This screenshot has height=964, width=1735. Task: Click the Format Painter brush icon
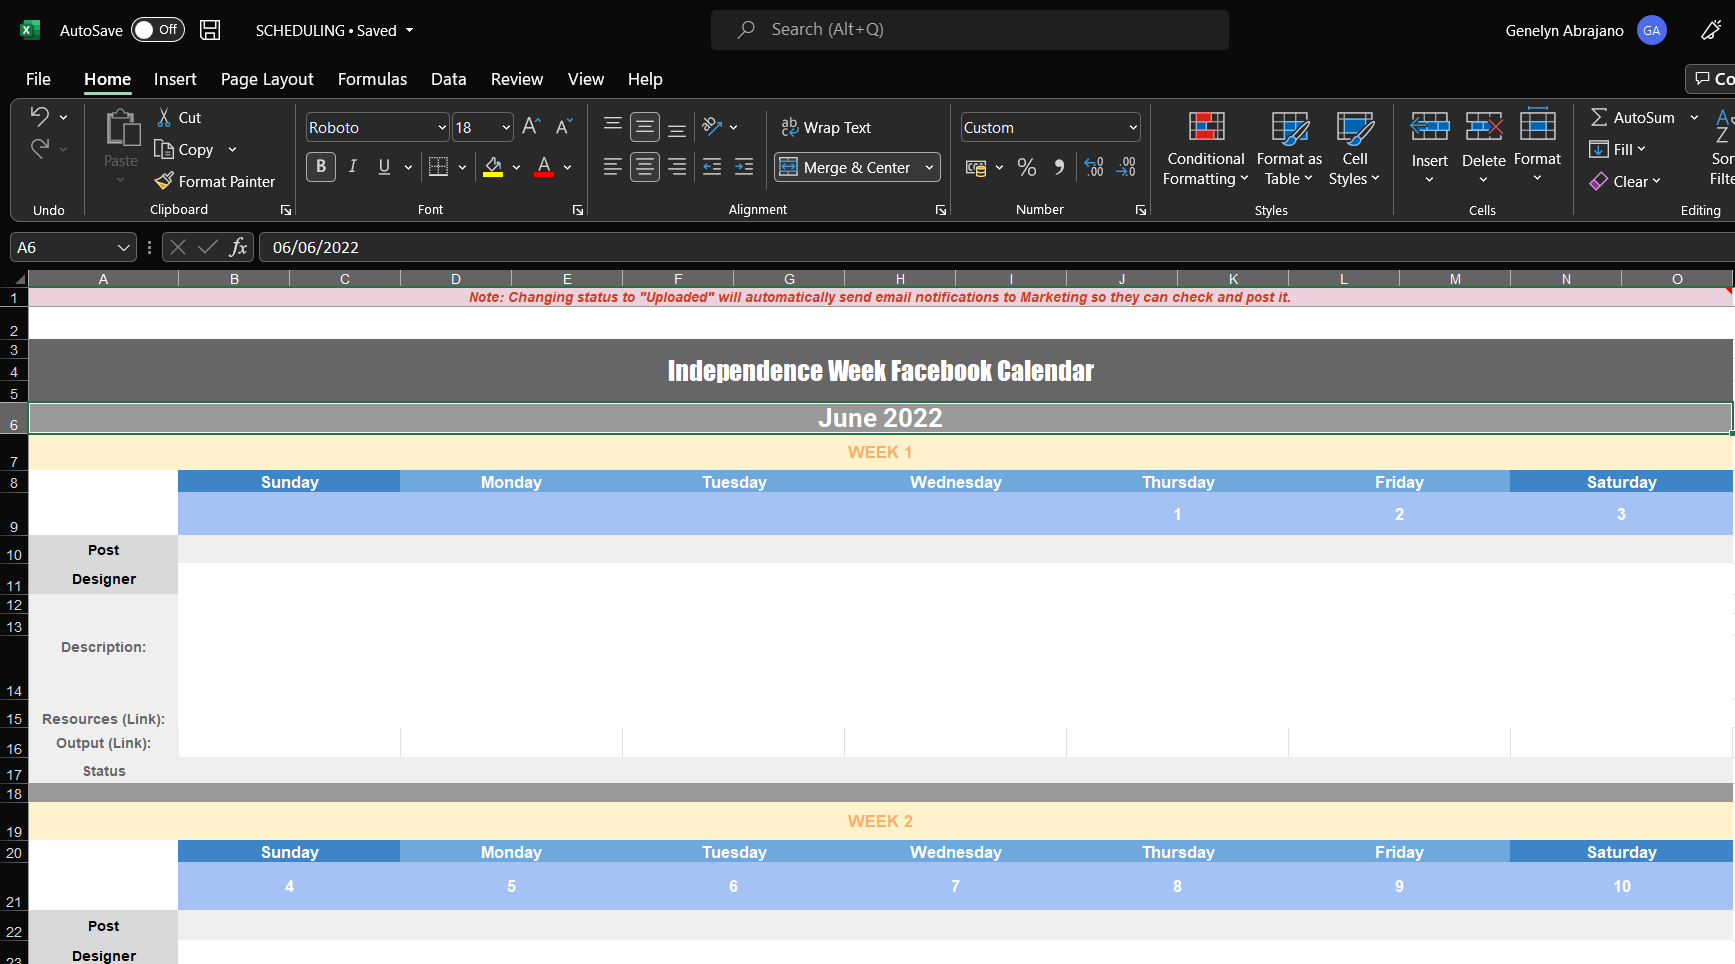point(165,181)
